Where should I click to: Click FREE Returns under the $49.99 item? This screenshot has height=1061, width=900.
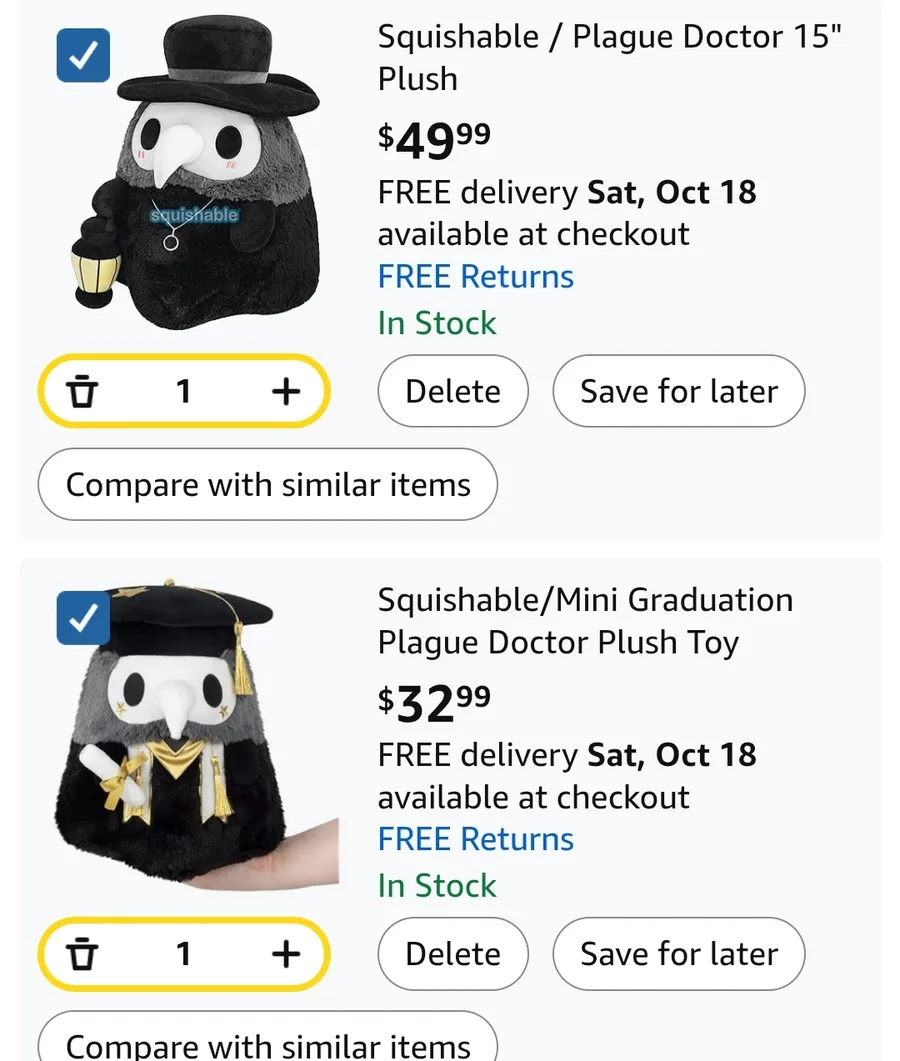(x=475, y=277)
